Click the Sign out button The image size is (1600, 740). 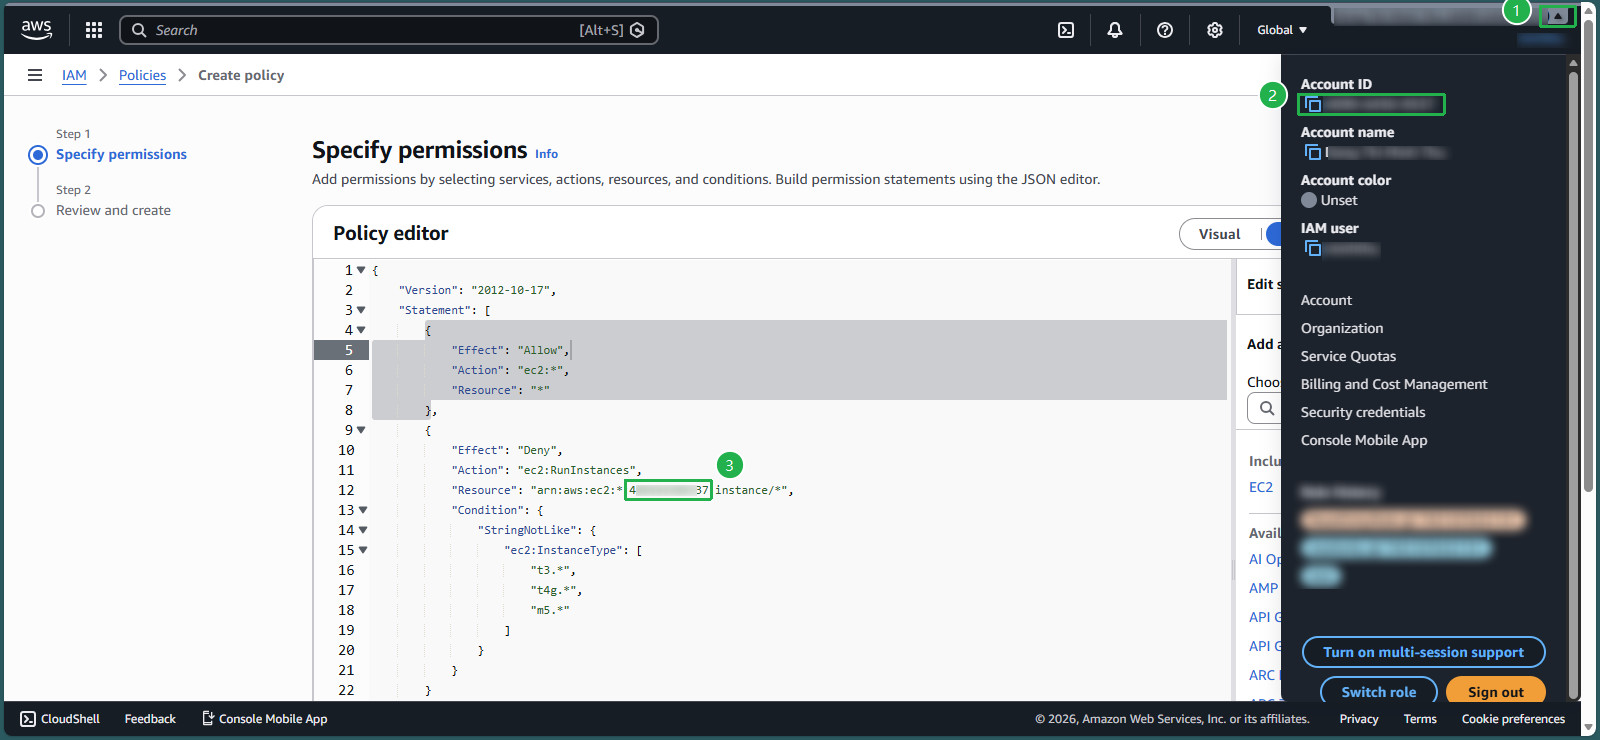[x=1495, y=691]
